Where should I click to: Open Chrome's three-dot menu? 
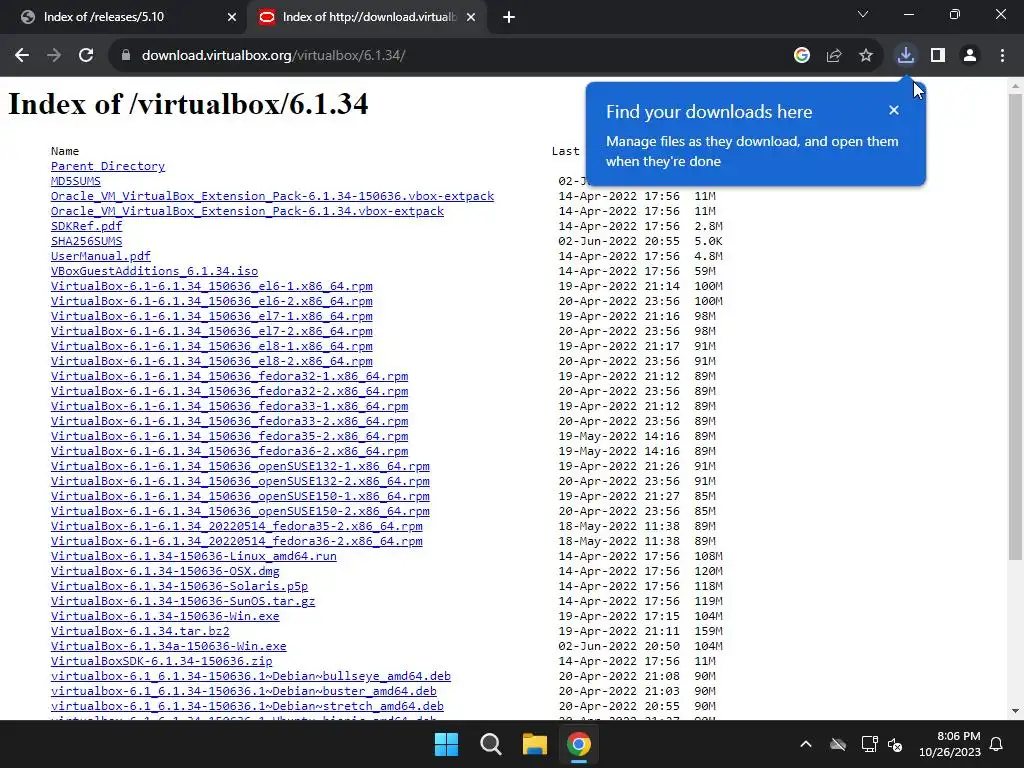point(1002,56)
